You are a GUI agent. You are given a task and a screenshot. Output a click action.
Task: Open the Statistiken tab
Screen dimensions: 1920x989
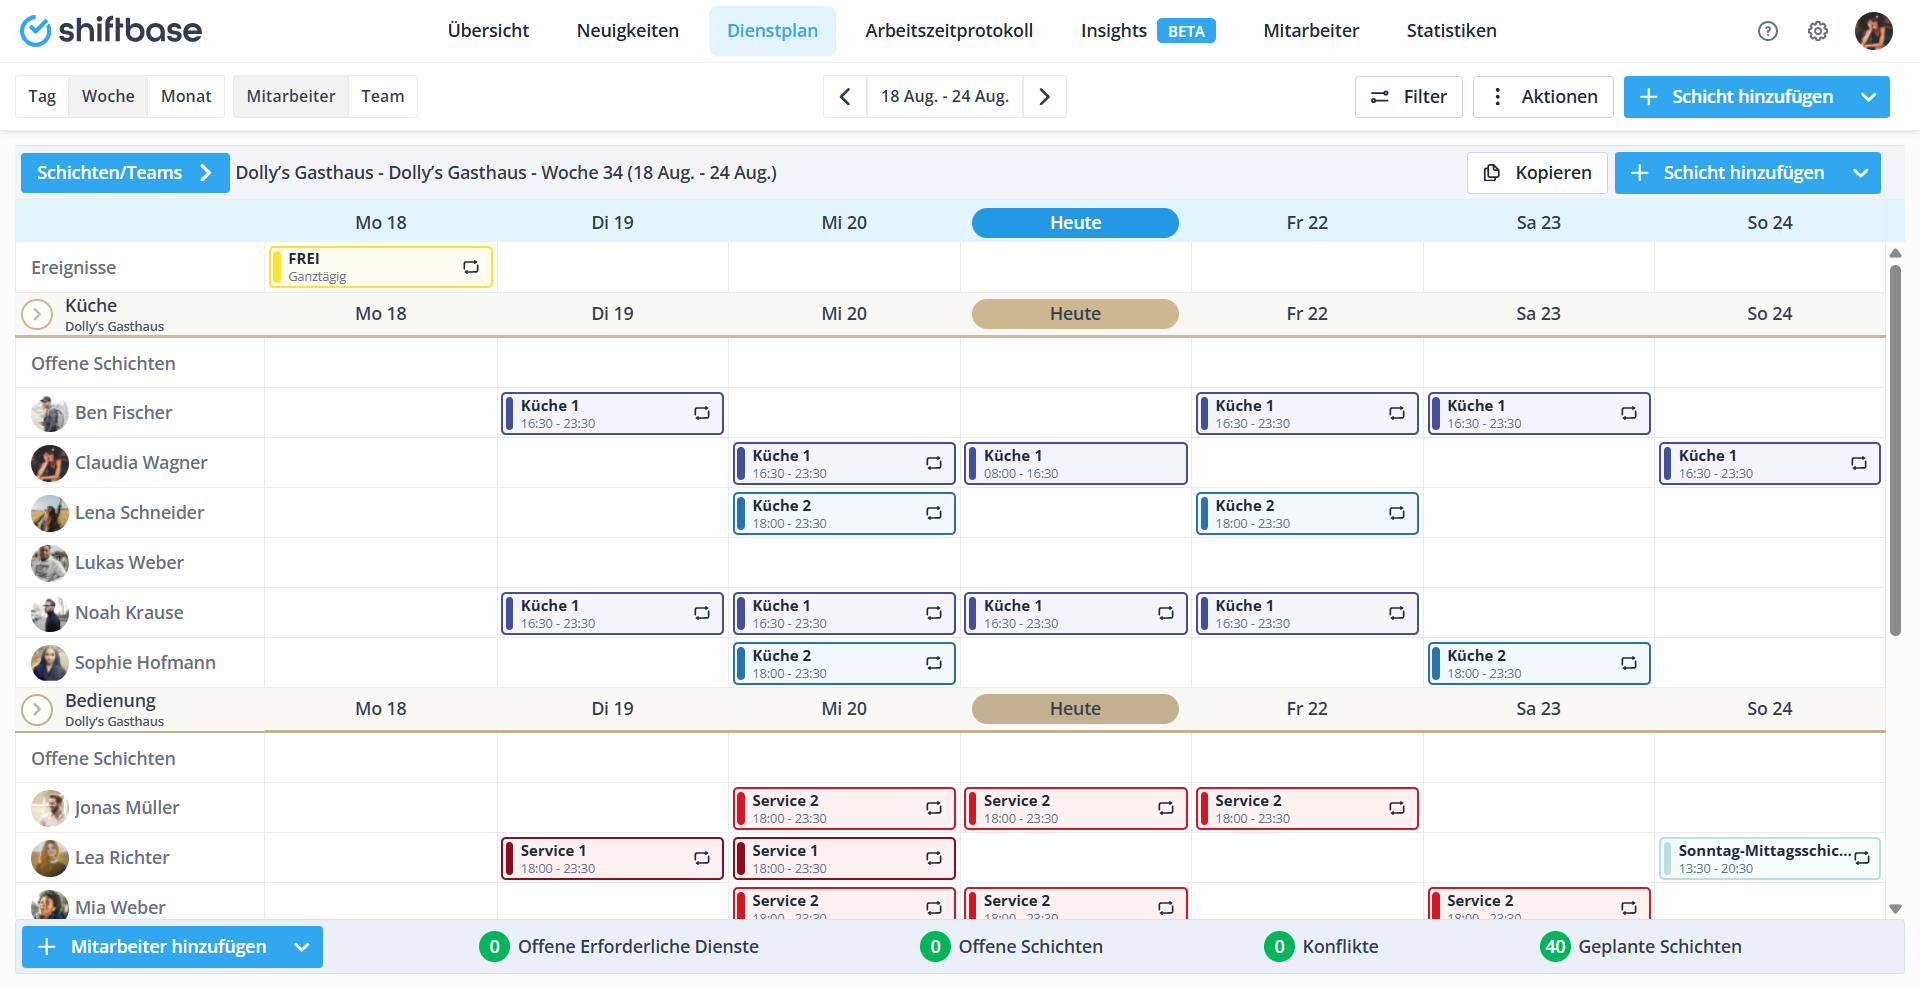pos(1451,31)
